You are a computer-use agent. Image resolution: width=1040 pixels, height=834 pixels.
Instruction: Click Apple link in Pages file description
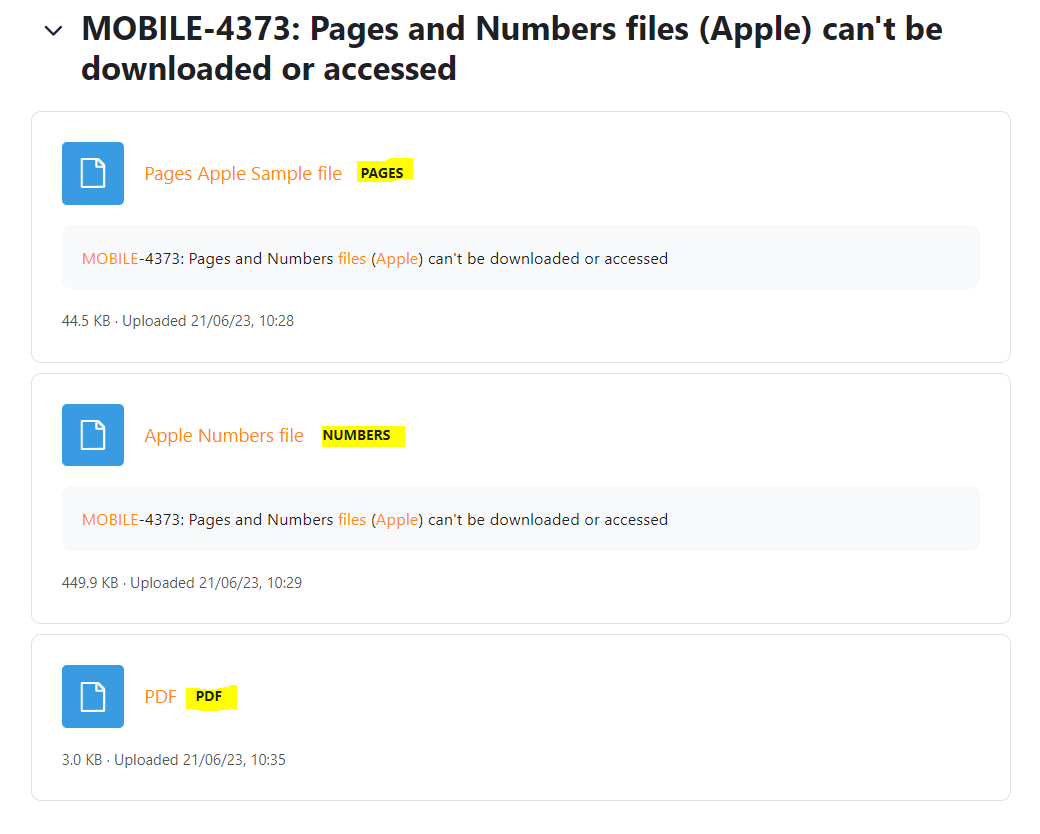click(x=397, y=259)
